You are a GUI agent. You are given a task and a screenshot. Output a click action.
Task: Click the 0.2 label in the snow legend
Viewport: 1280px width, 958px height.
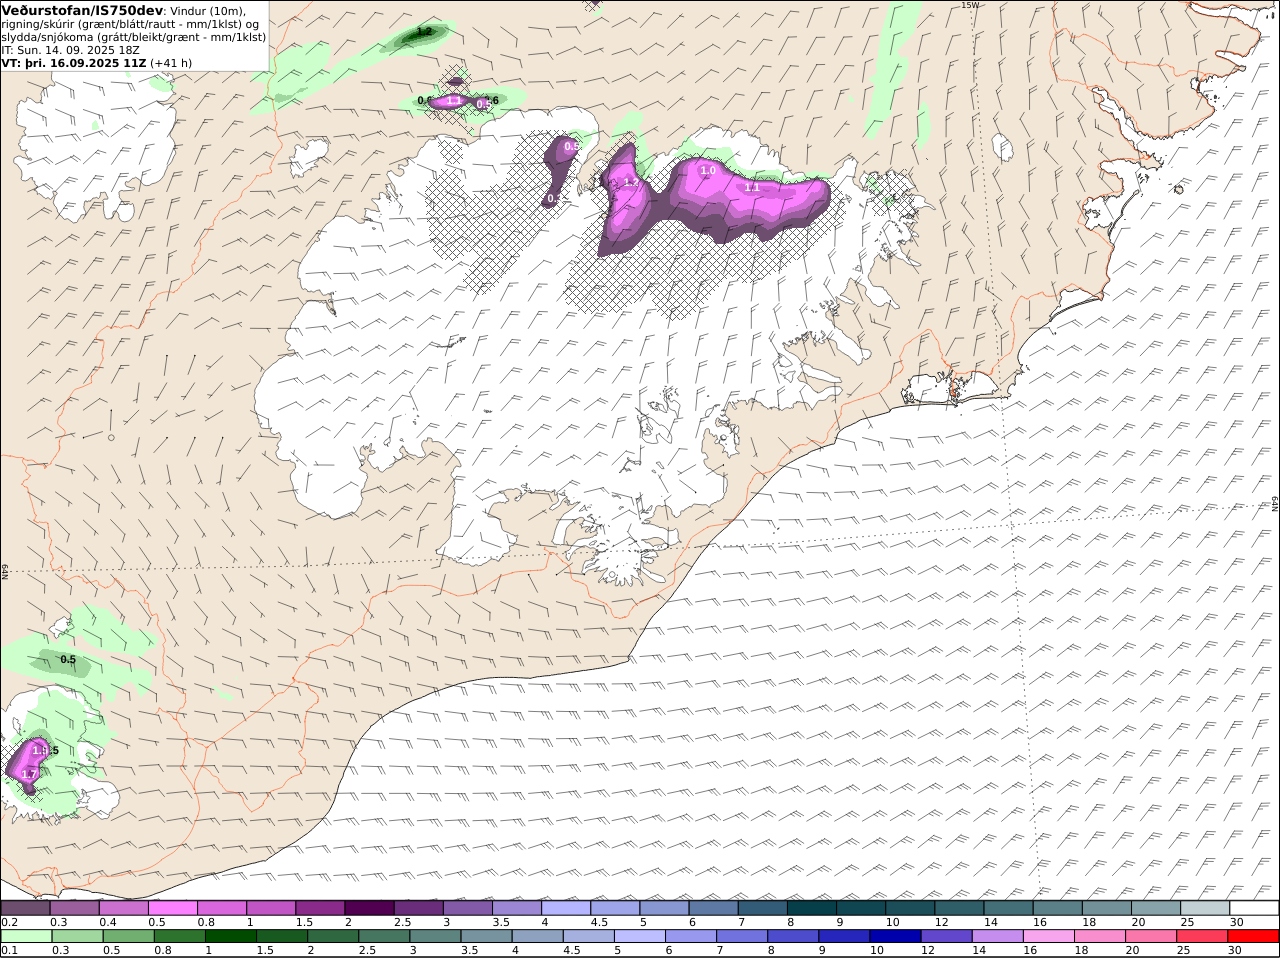click(9, 921)
